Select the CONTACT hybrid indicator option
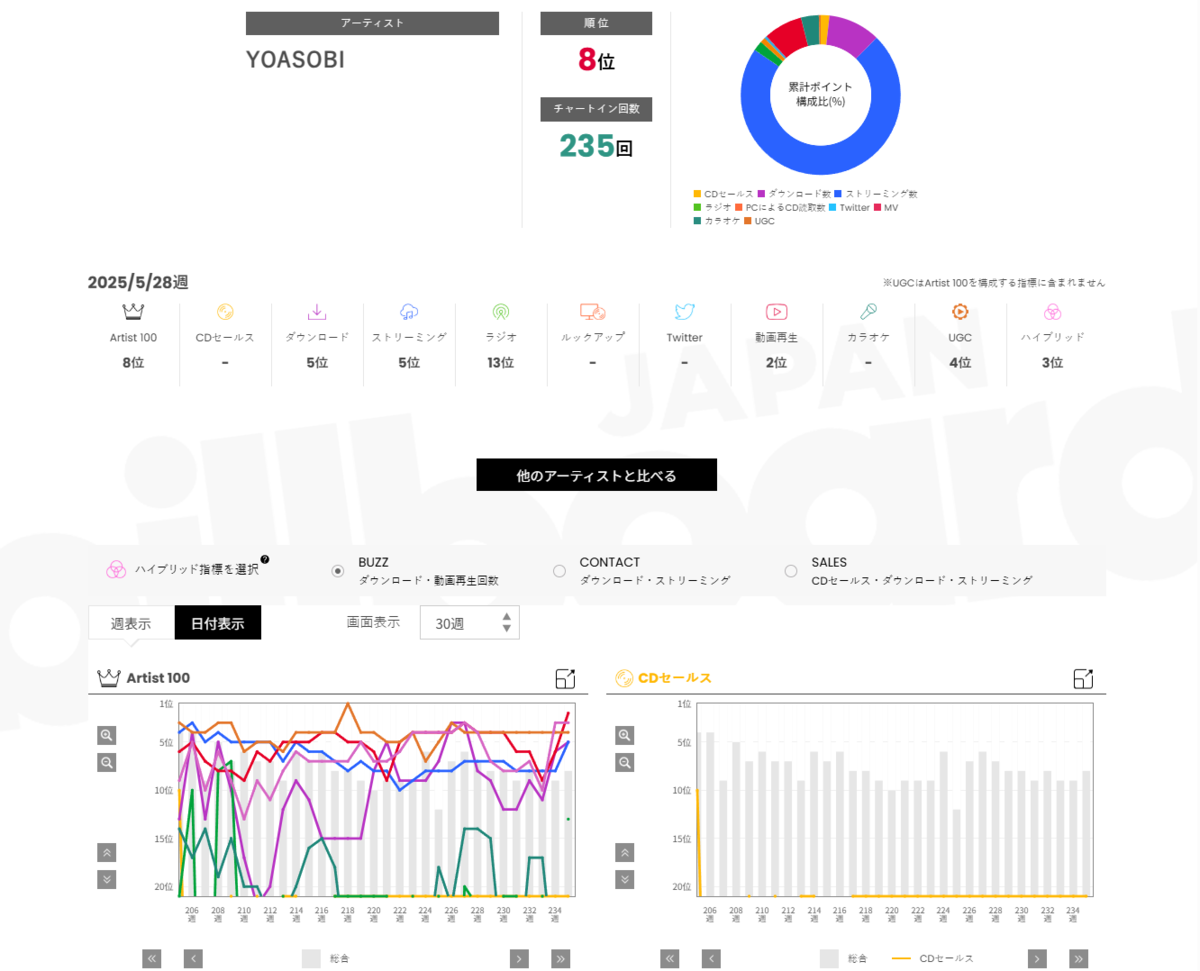The width and height of the screenshot is (1200, 971). coord(559,571)
